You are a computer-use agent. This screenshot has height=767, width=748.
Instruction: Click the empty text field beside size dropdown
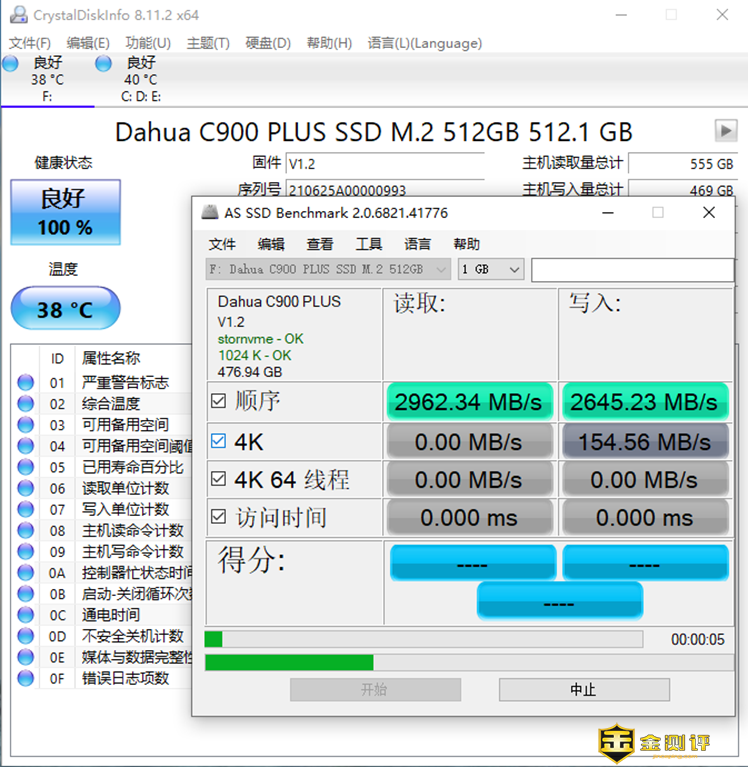pyautogui.click(x=631, y=269)
